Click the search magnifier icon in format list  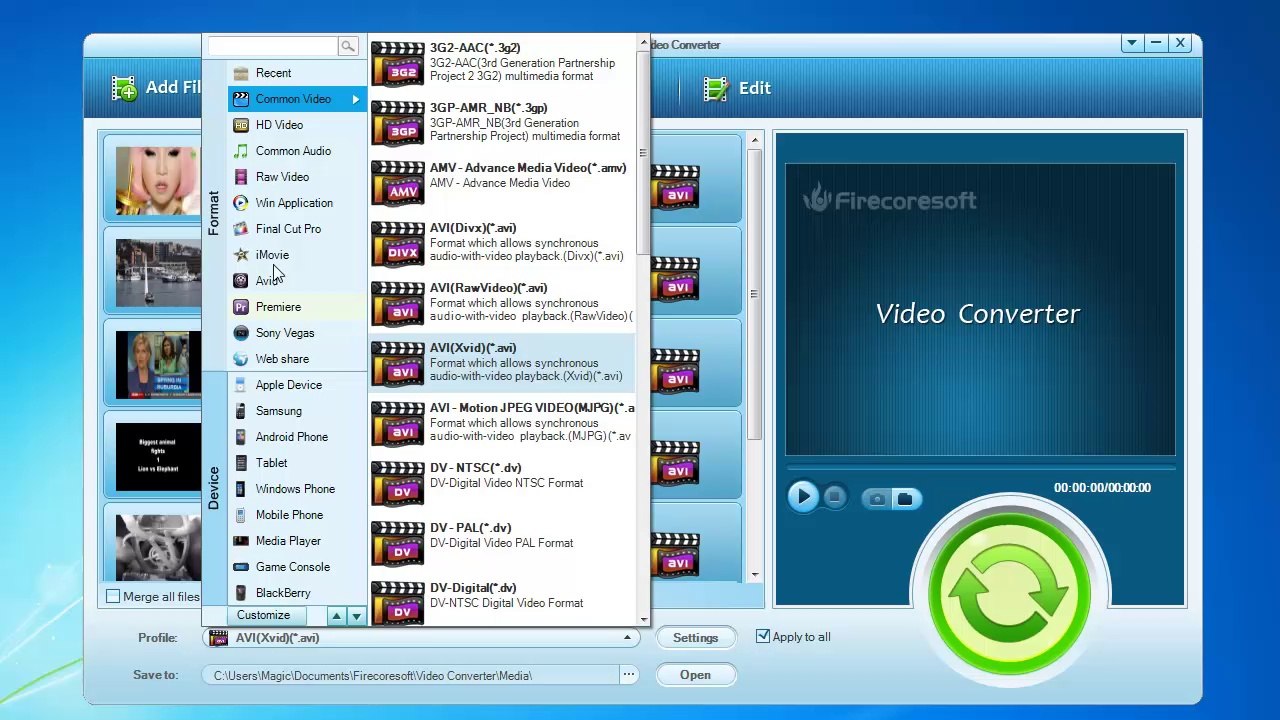(347, 46)
